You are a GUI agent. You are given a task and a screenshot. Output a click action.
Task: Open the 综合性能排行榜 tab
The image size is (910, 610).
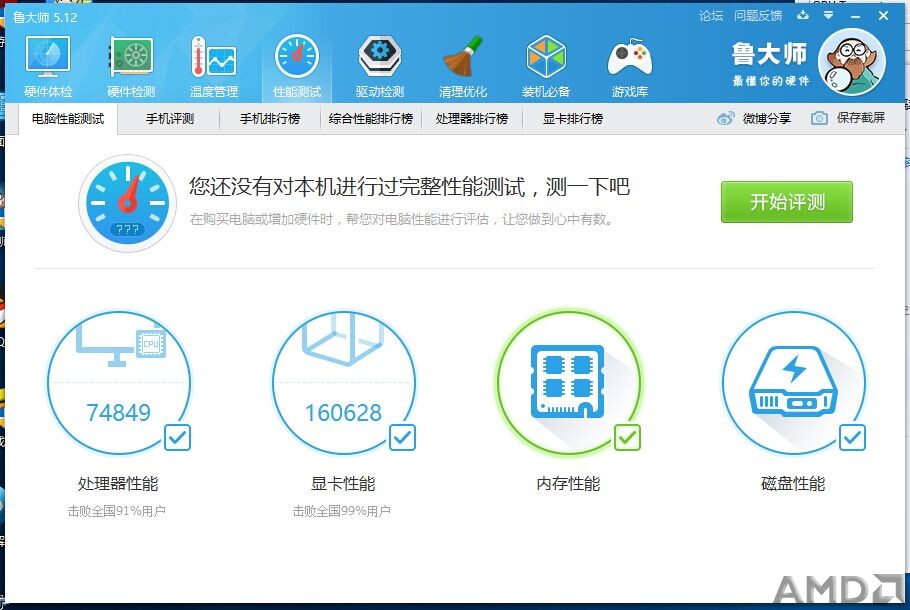click(370, 119)
